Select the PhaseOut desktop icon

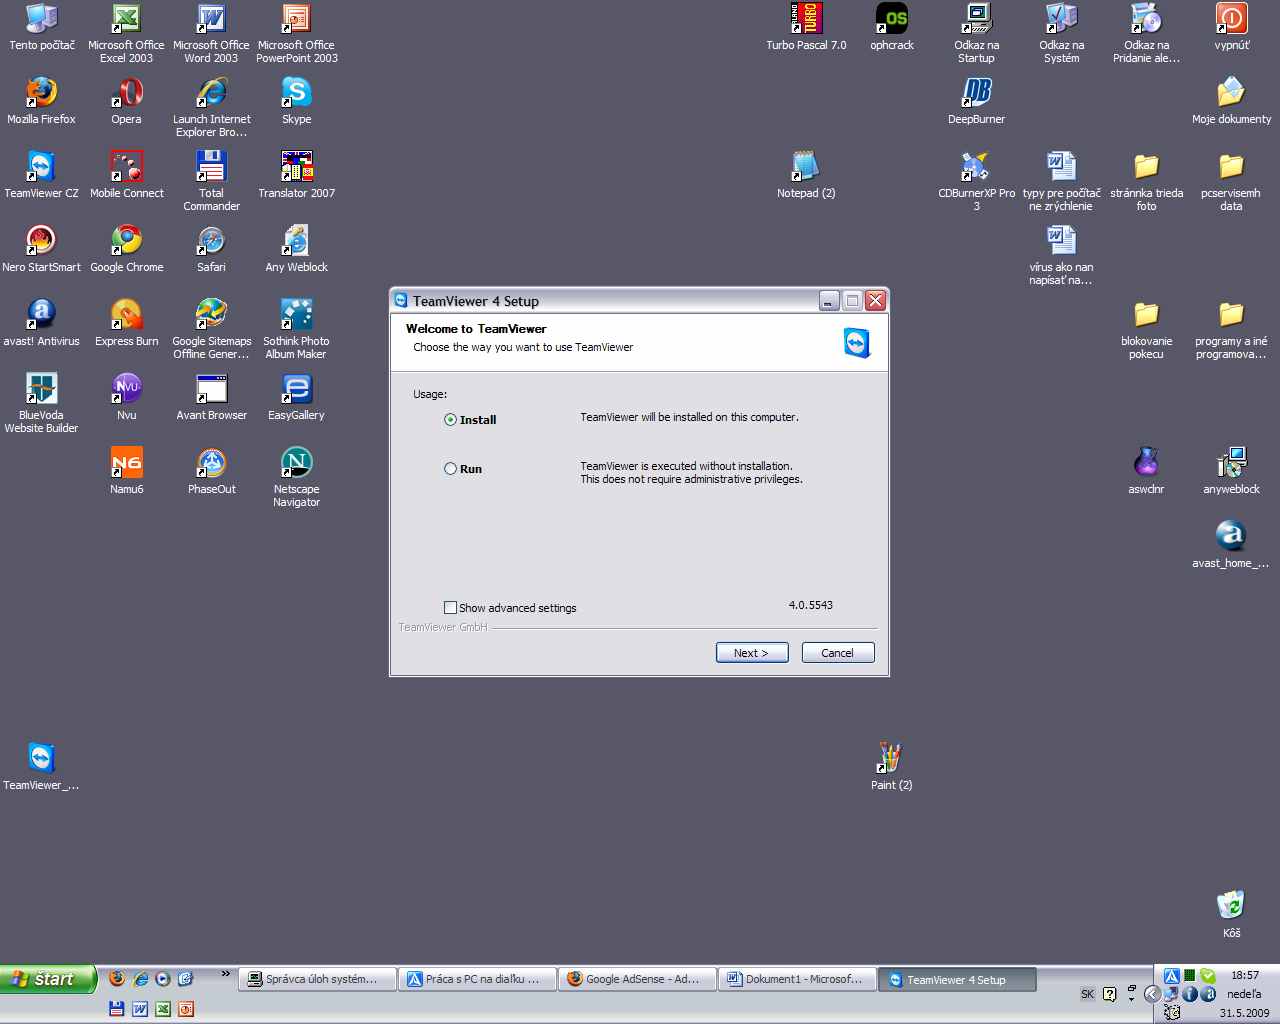tap(211, 471)
